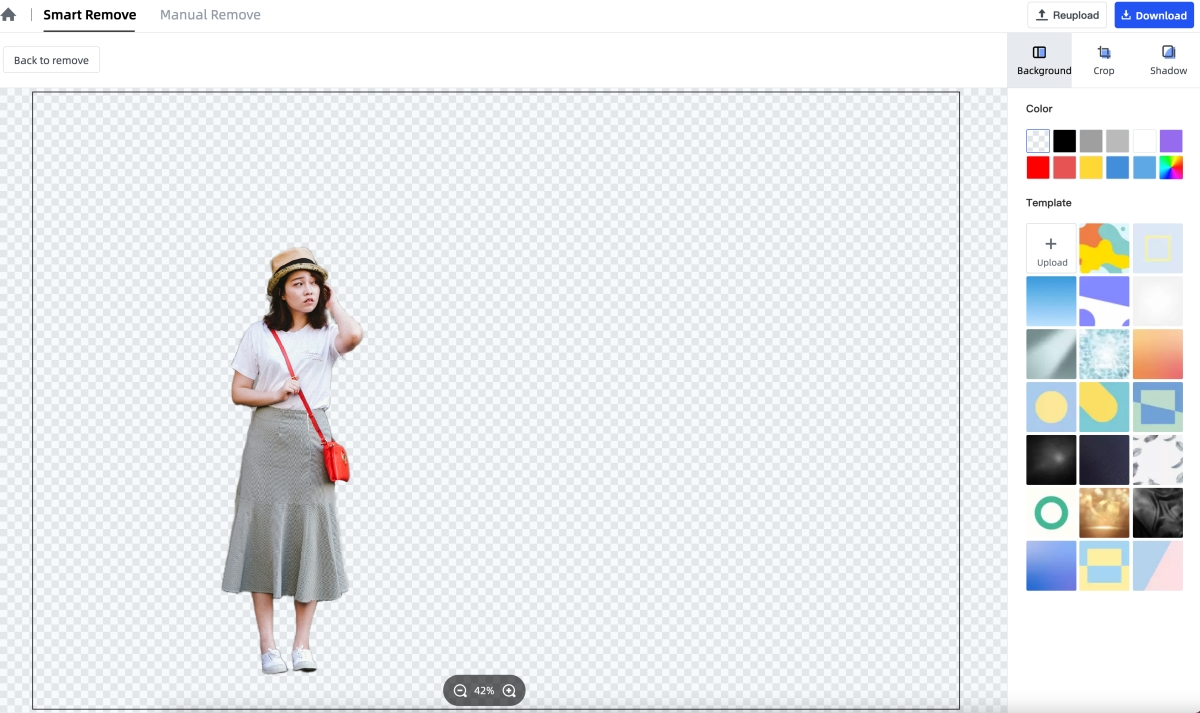This screenshot has height=713, width=1200.
Task: Choose the purple color swatch
Action: coord(1171,141)
